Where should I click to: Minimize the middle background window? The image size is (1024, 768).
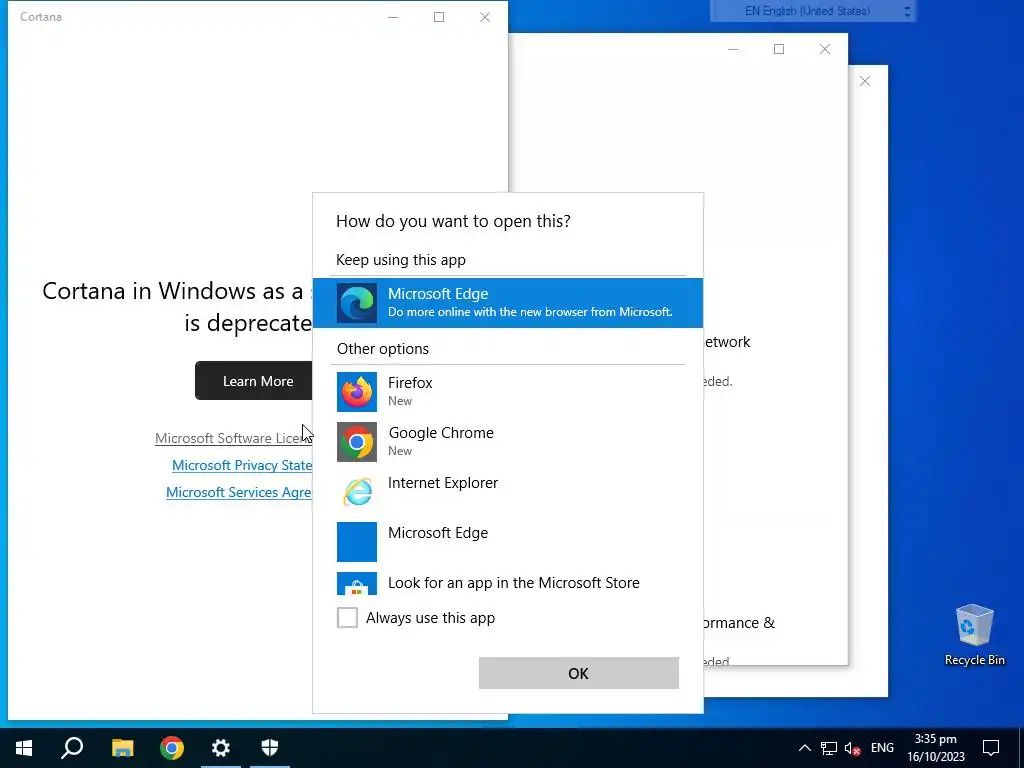(x=733, y=49)
